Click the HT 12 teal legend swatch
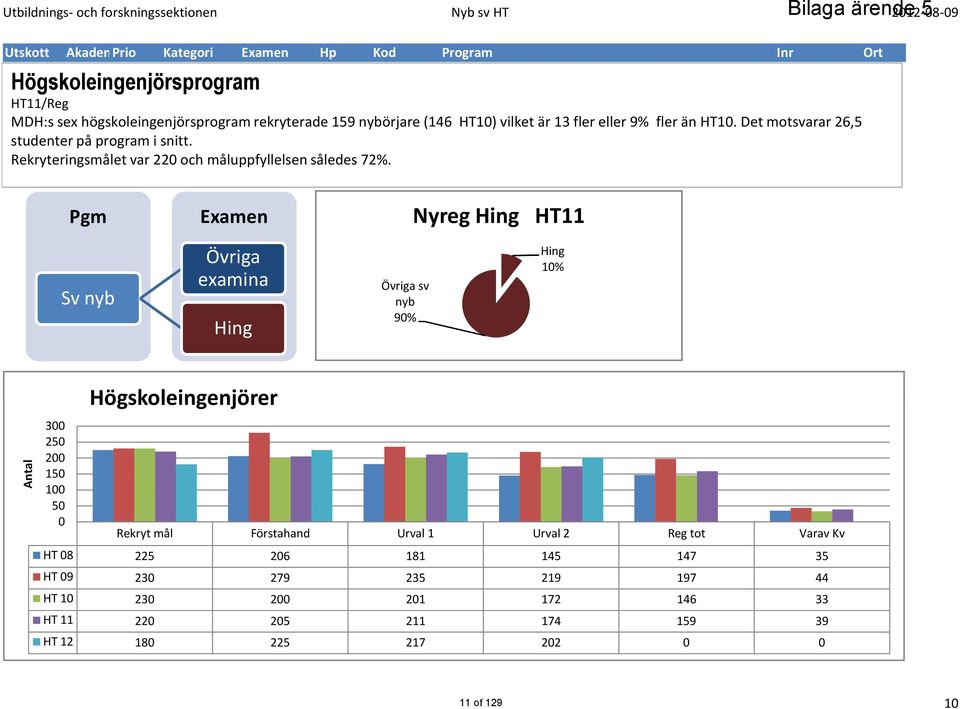The height and width of the screenshot is (709, 960). [36, 642]
